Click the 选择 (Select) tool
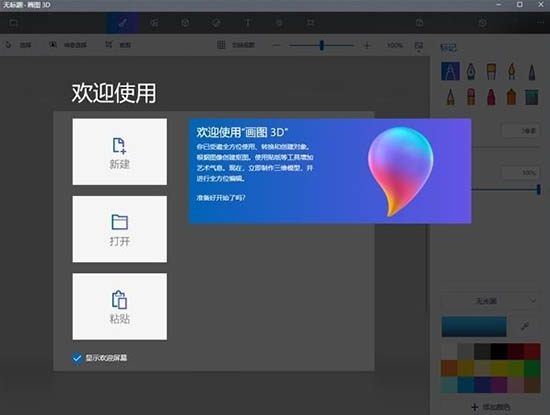 click(x=18, y=45)
